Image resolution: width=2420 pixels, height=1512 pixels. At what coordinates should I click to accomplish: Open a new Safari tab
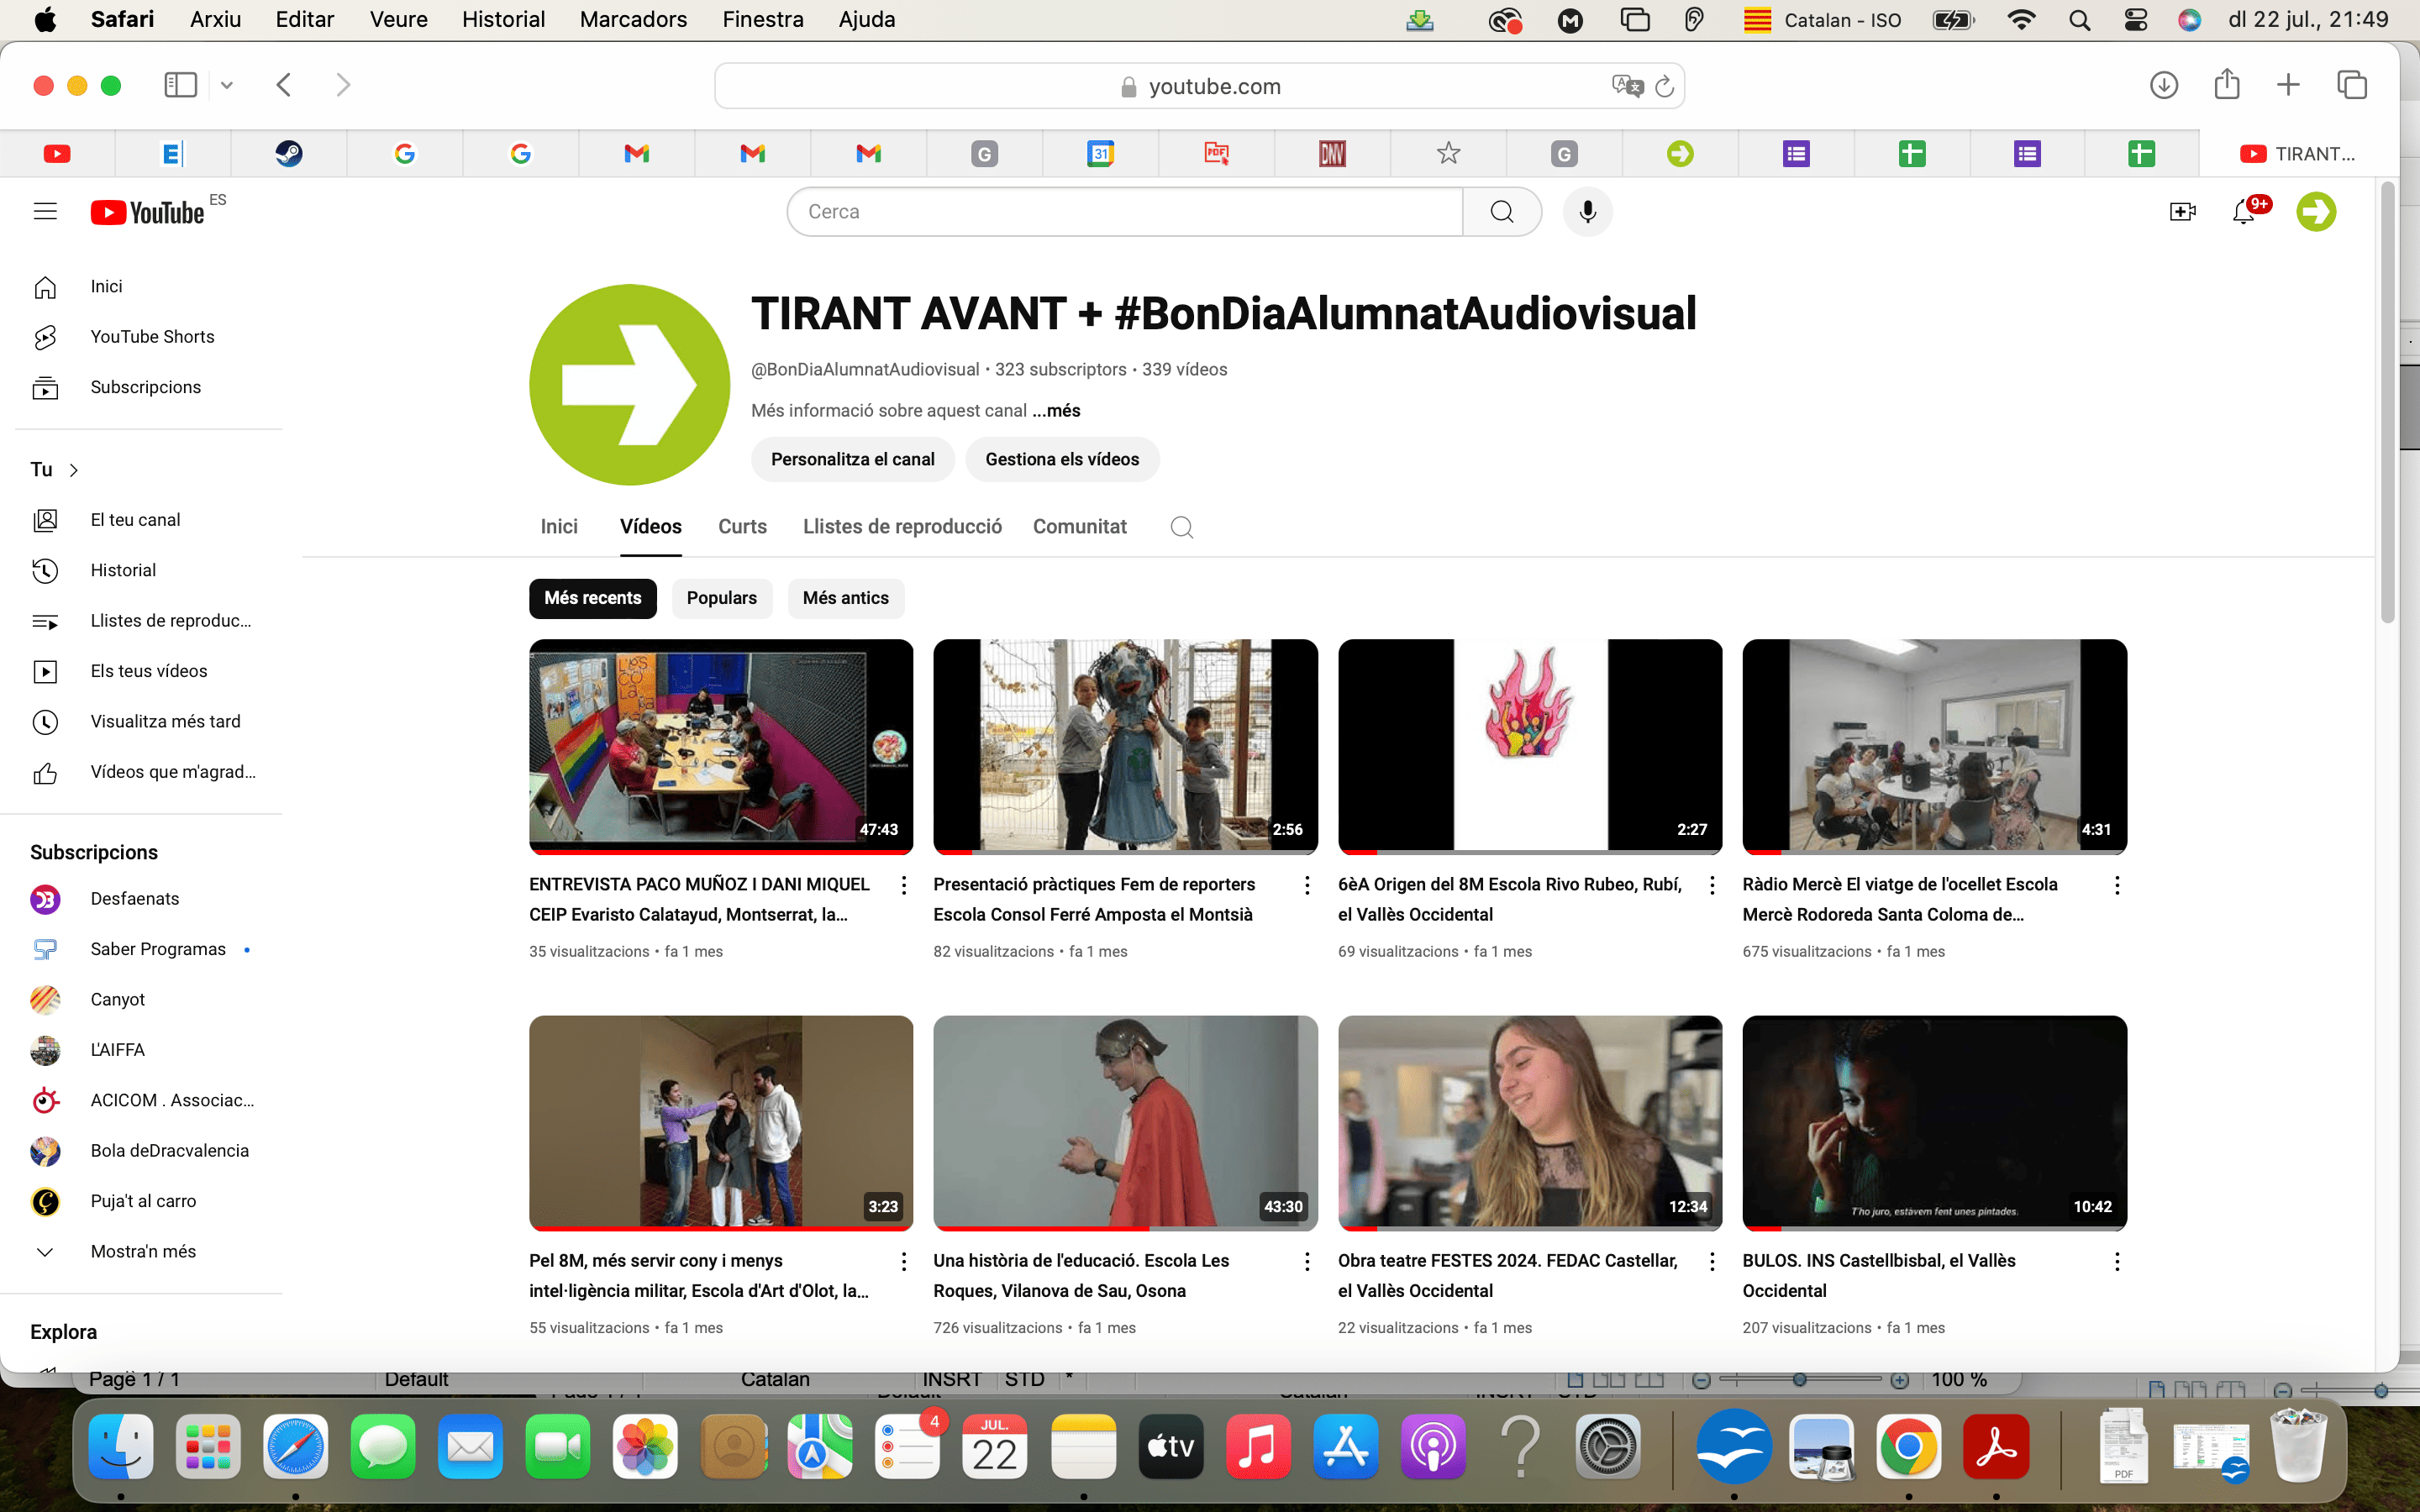pyautogui.click(x=2288, y=85)
